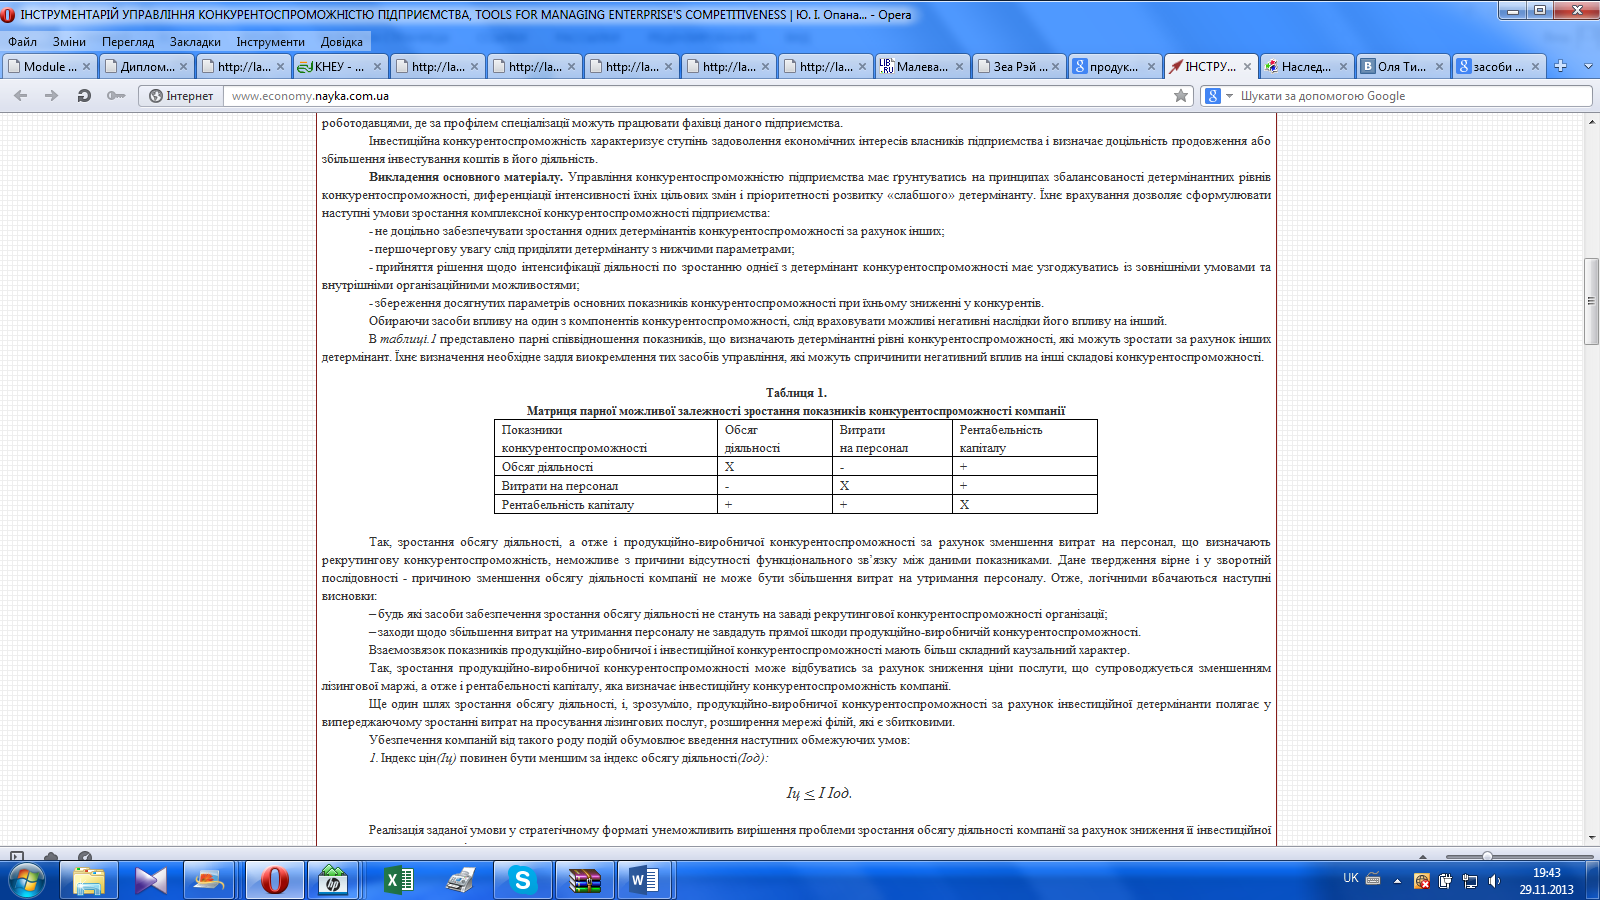Reload the current page
The width and height of the screenshot is (1600, 900).
click(x=84, y=96)
